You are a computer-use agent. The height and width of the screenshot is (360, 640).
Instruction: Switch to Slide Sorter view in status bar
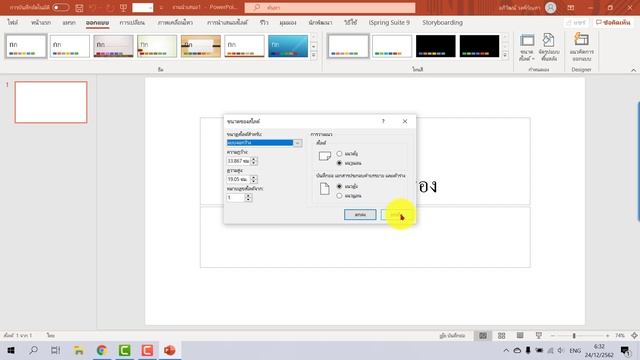coord(501,336)
